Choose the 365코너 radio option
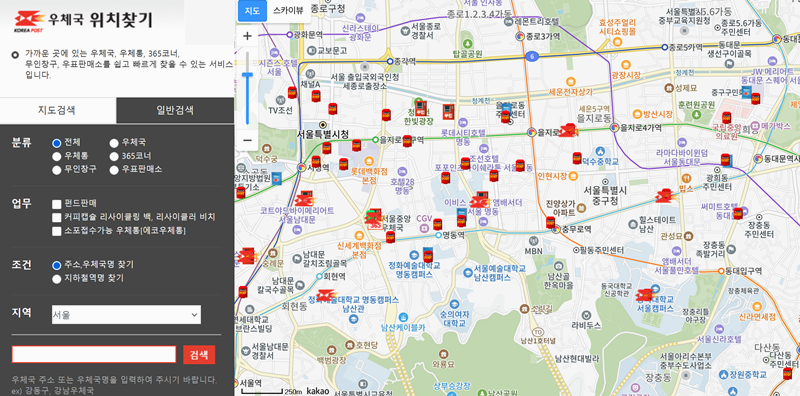Image resolution: width=800 pixels, height=396 pixels. pos(114,157)
